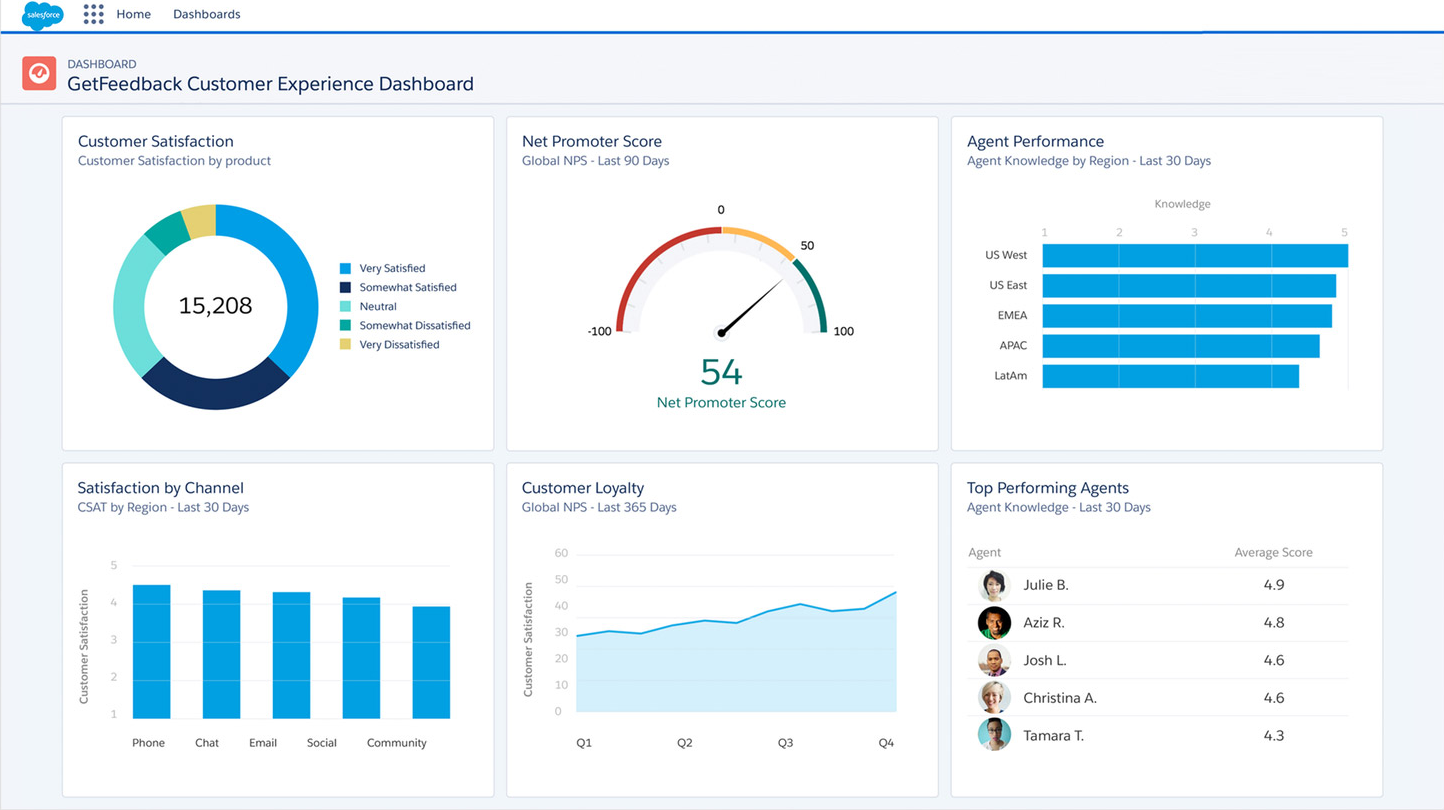Click the Customer Loyalty card title
This screenshot has width=1444, height=810.
pos(583,488)
